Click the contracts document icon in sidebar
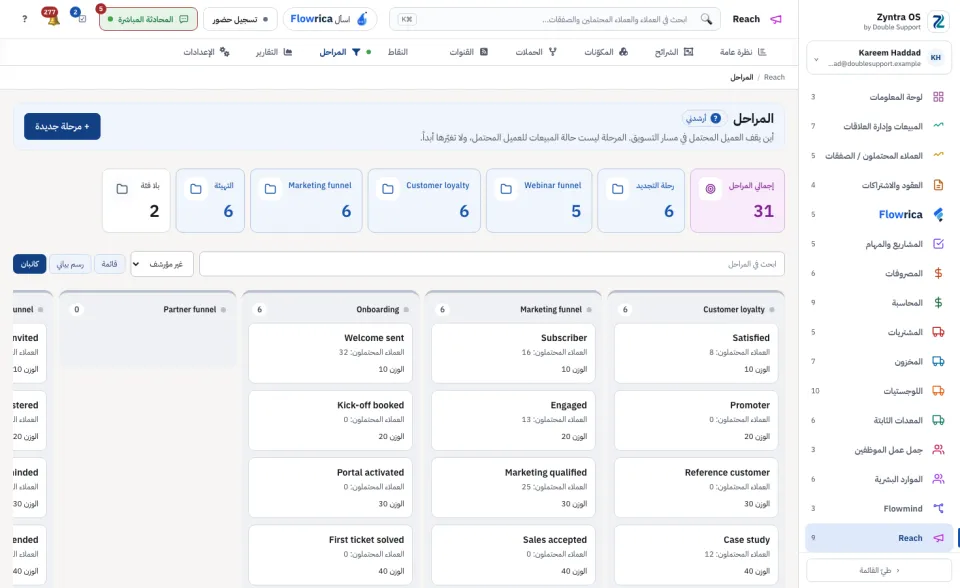Image resolution: width=960 pixels, height=588 pixels. point(938,185)
